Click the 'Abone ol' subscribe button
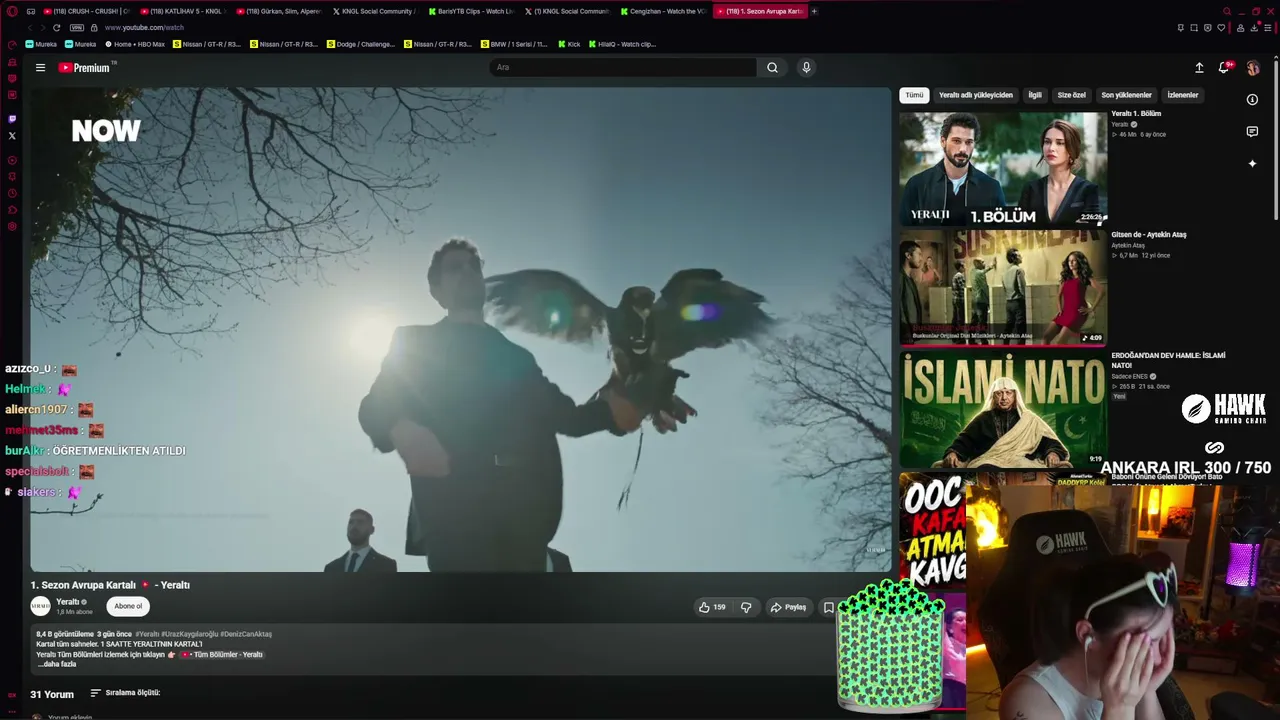 [128, 606]
